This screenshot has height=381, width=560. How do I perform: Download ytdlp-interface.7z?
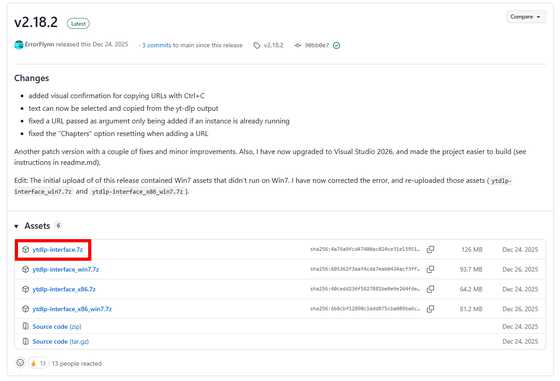pos(58,250)
